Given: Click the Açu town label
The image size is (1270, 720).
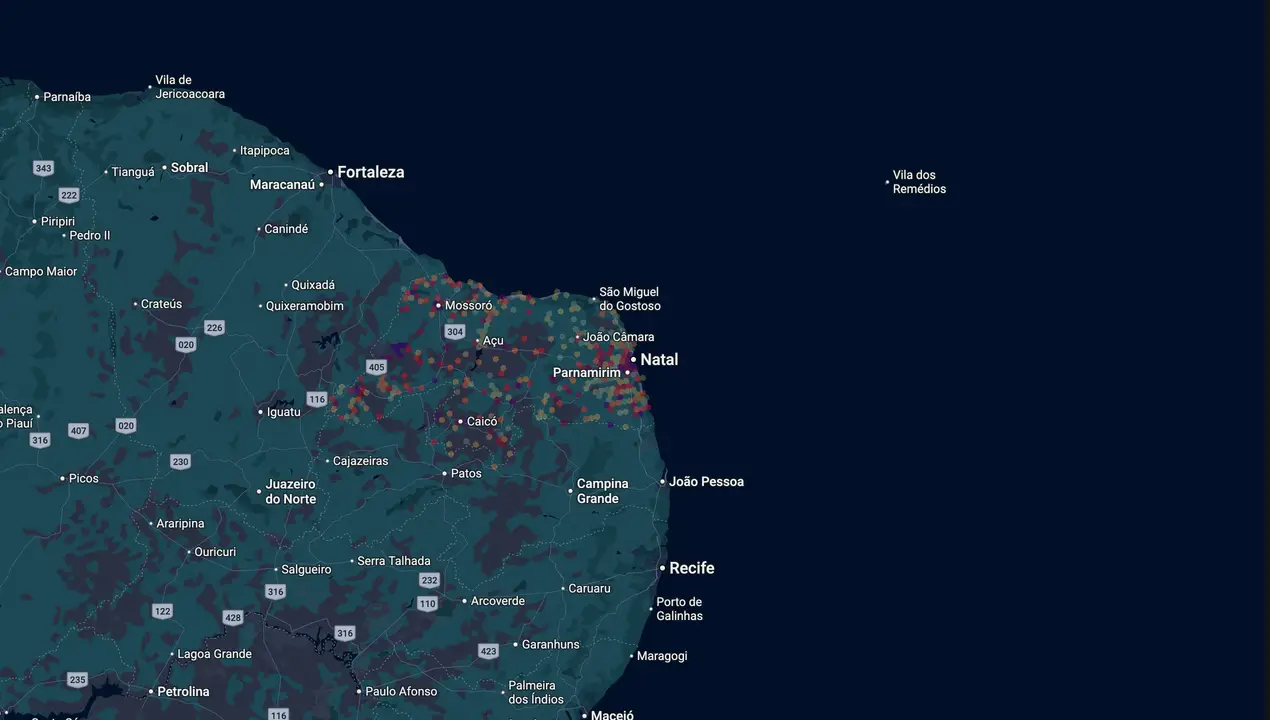Looking at the screenshot, I should tap(493, 341).
